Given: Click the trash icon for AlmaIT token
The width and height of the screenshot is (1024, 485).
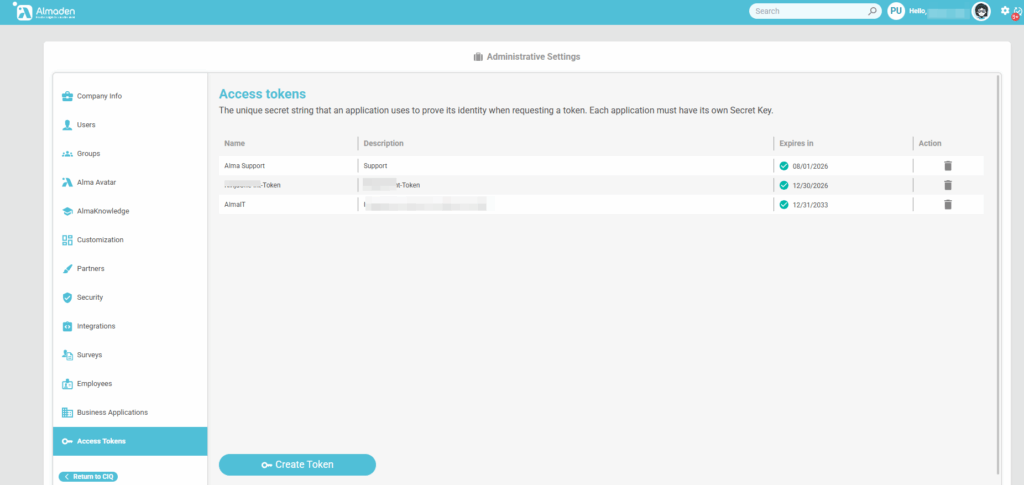Looking at the screenshot, I should (948, 205).
